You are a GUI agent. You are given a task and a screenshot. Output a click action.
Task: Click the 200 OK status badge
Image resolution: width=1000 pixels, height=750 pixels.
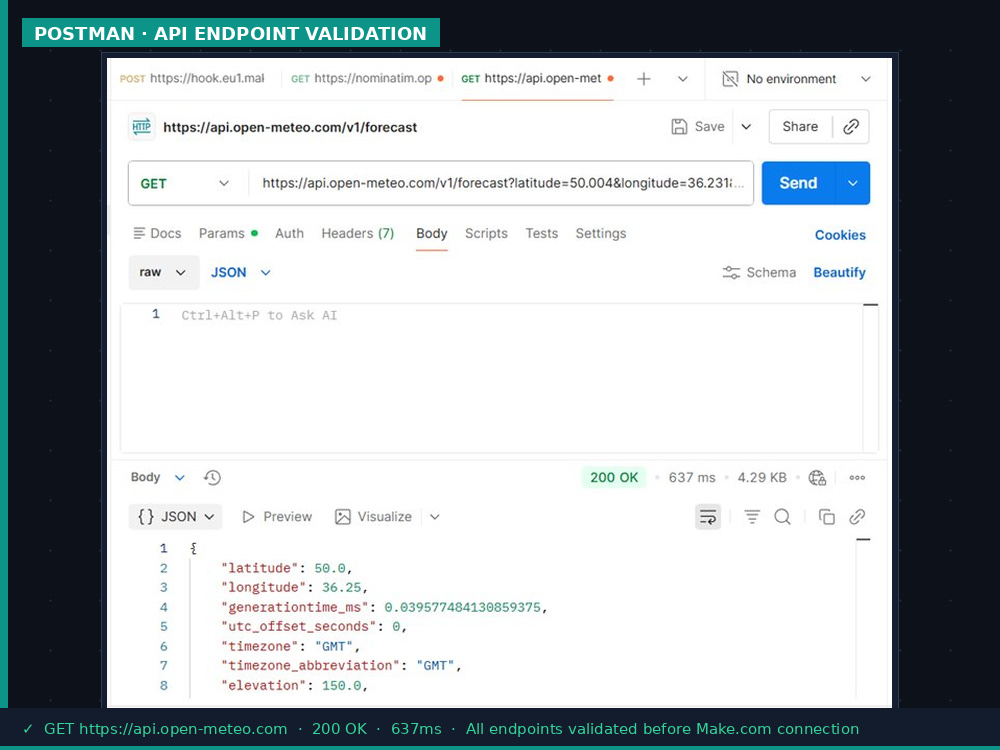614,477
